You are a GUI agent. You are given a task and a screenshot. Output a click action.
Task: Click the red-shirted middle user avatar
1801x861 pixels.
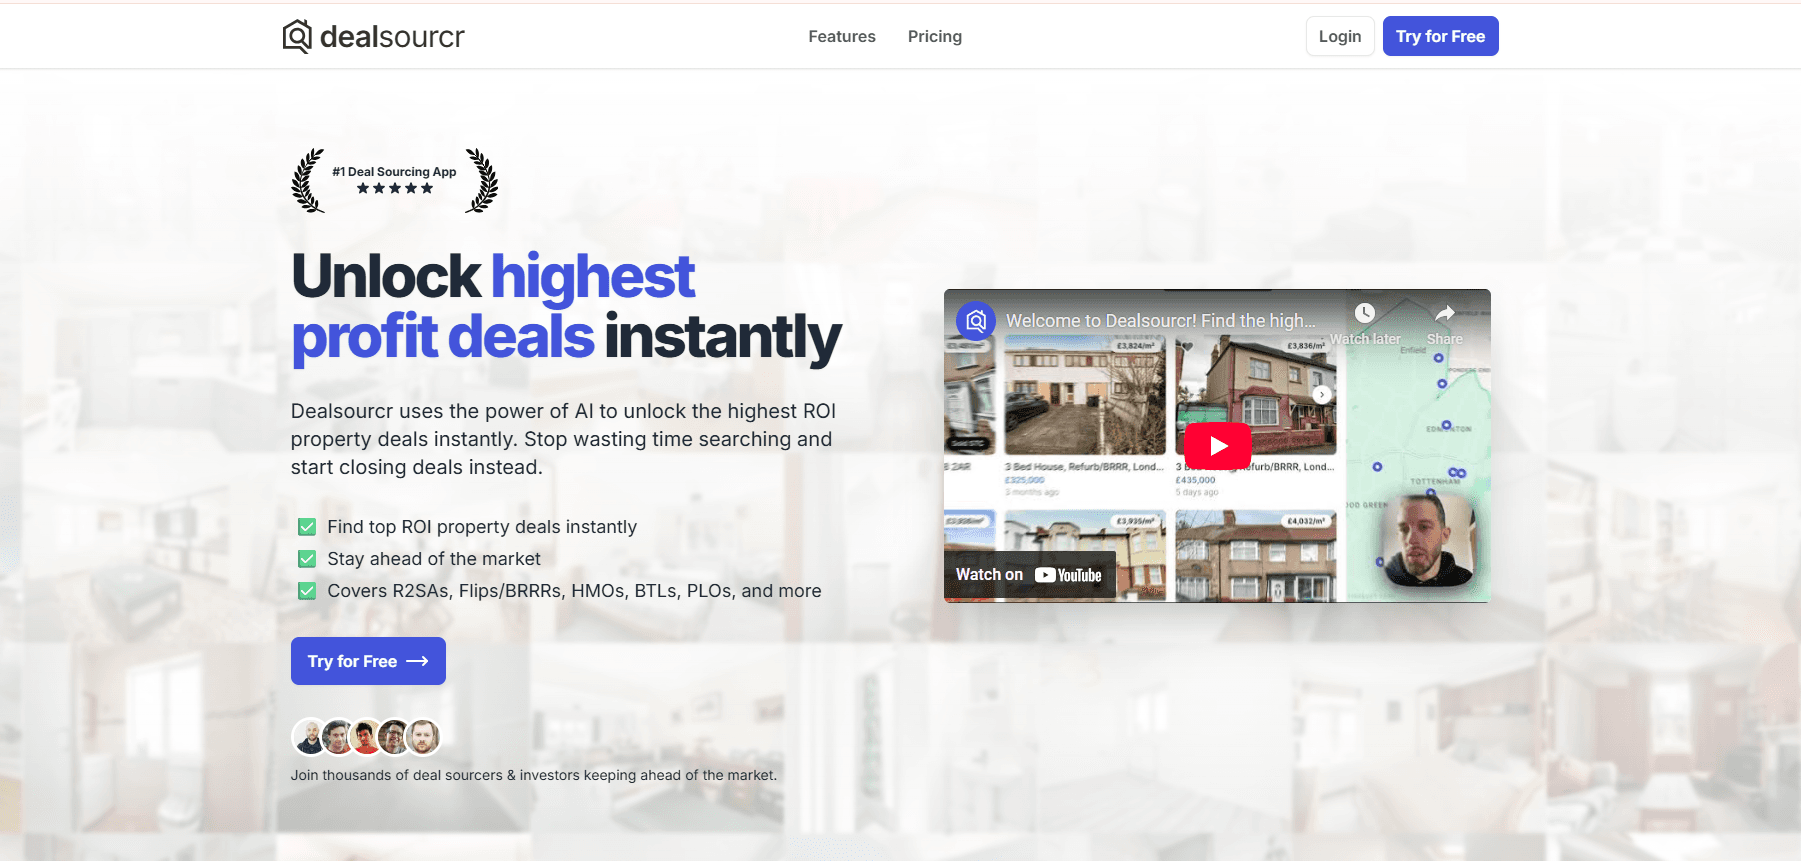coord(367,737)
